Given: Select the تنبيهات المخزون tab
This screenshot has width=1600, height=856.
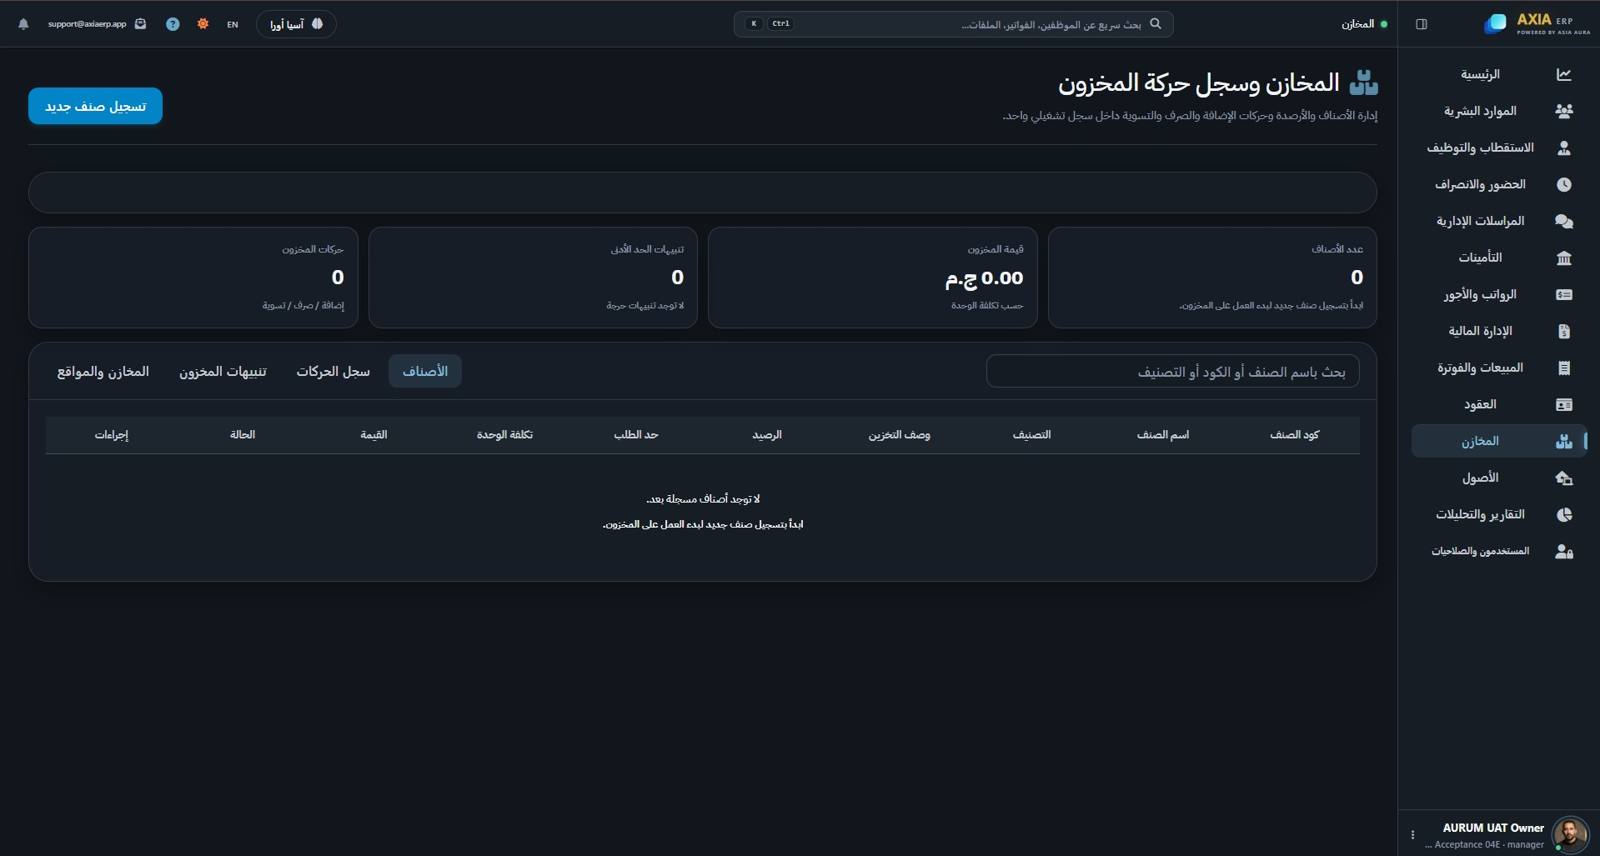Looking at the screenshot, I should point(223,371).
